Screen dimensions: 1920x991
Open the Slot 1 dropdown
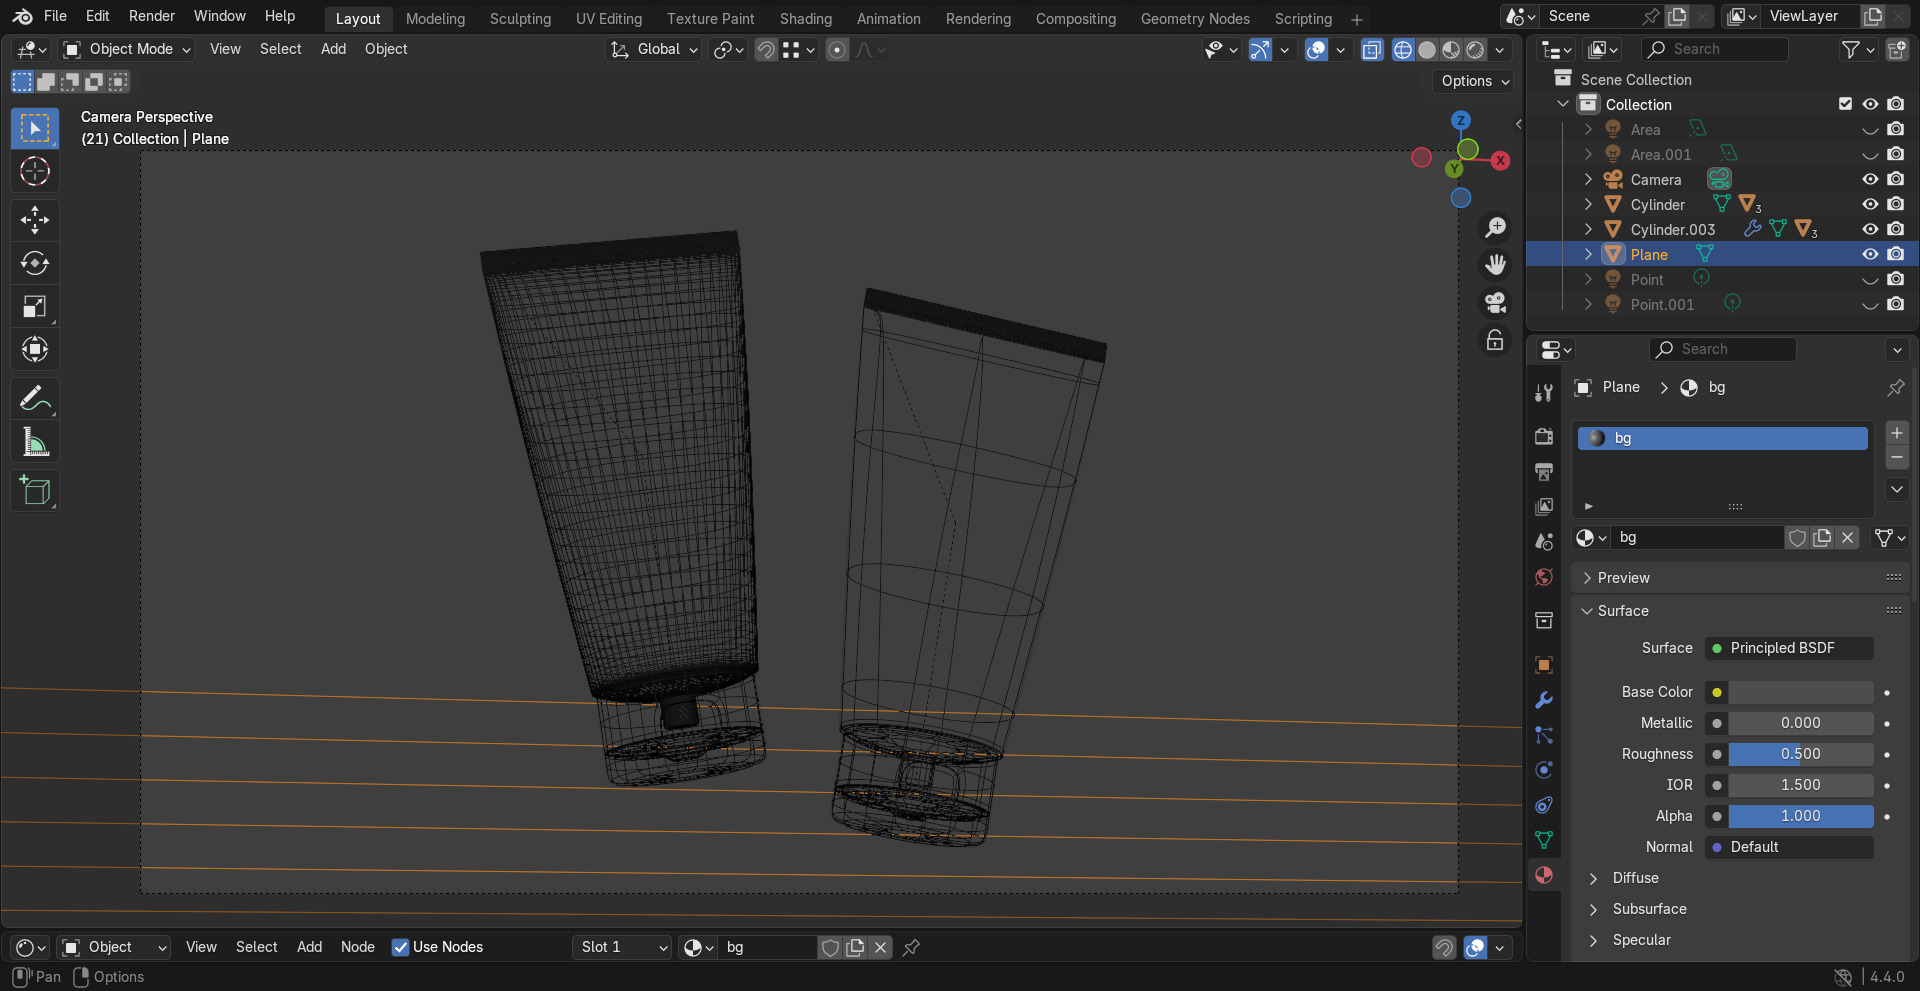click(622, 947)
